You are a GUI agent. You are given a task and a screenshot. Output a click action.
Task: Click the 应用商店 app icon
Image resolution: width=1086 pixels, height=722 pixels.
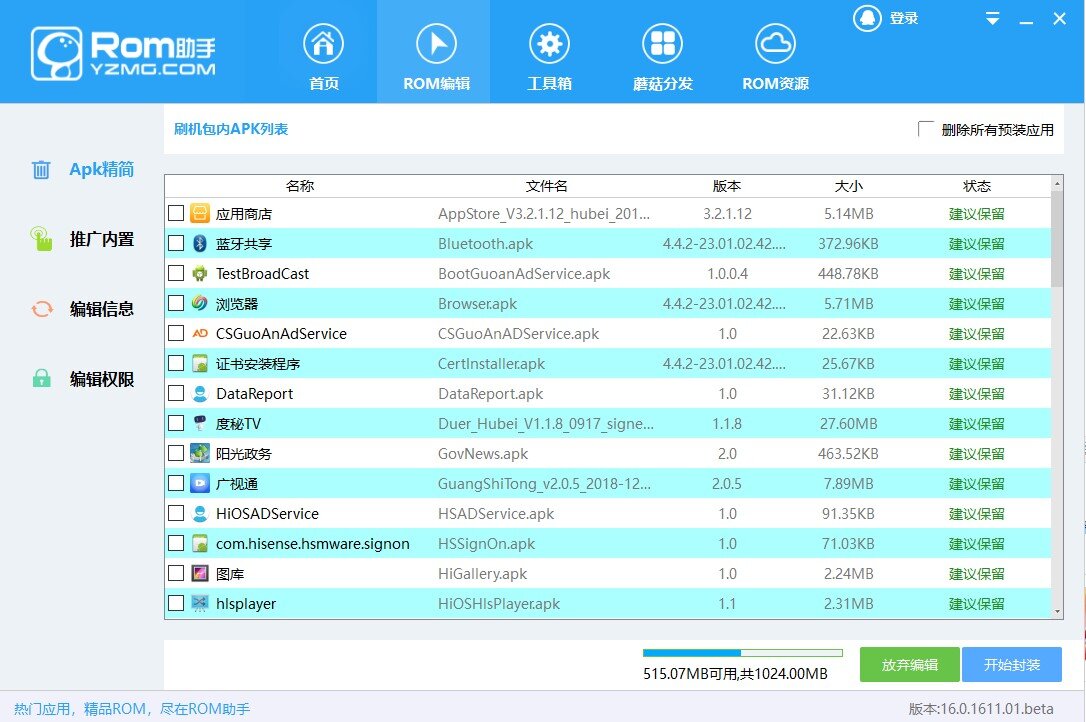[199, 213]
